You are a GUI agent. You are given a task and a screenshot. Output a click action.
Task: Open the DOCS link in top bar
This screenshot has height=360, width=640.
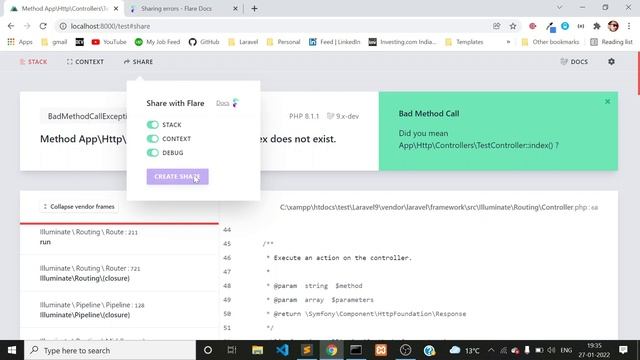coord(574,62)
